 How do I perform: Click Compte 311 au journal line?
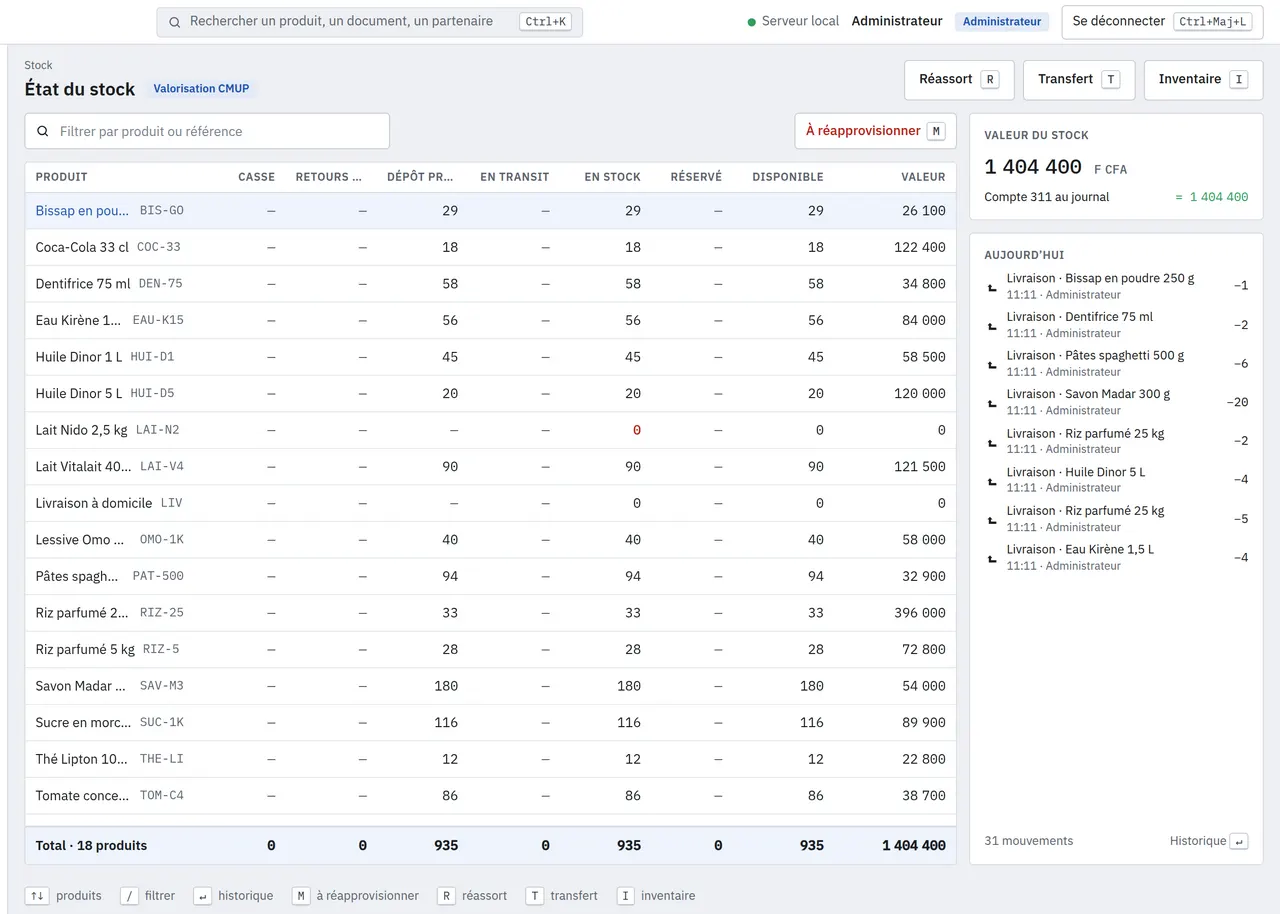coord(1116,197)
